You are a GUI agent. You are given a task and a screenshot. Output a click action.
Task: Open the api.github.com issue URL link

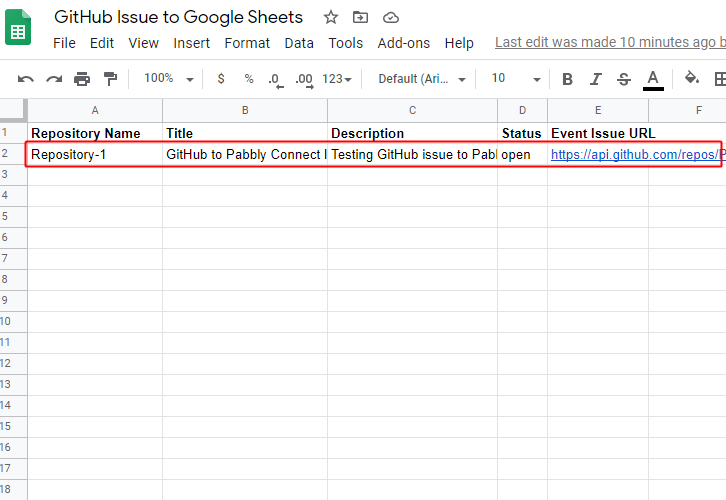(x=638, y=154)
